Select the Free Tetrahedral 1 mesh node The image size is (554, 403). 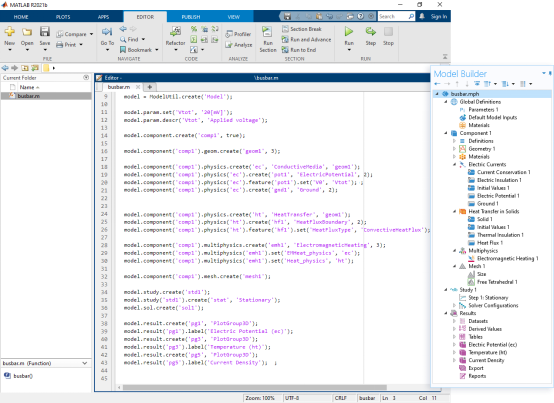[497, 282]
